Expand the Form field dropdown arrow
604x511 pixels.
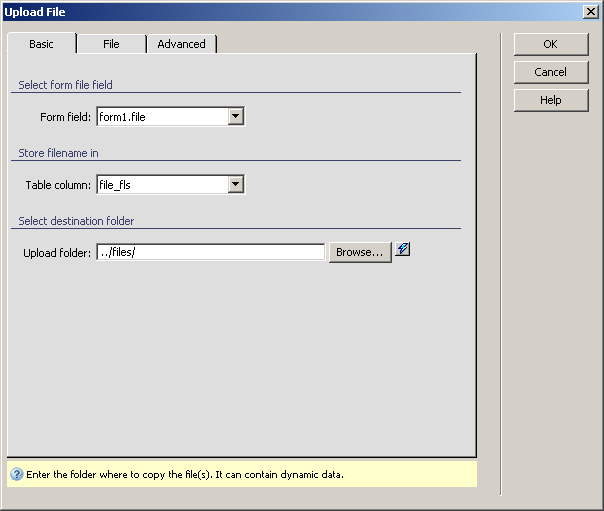236,117
